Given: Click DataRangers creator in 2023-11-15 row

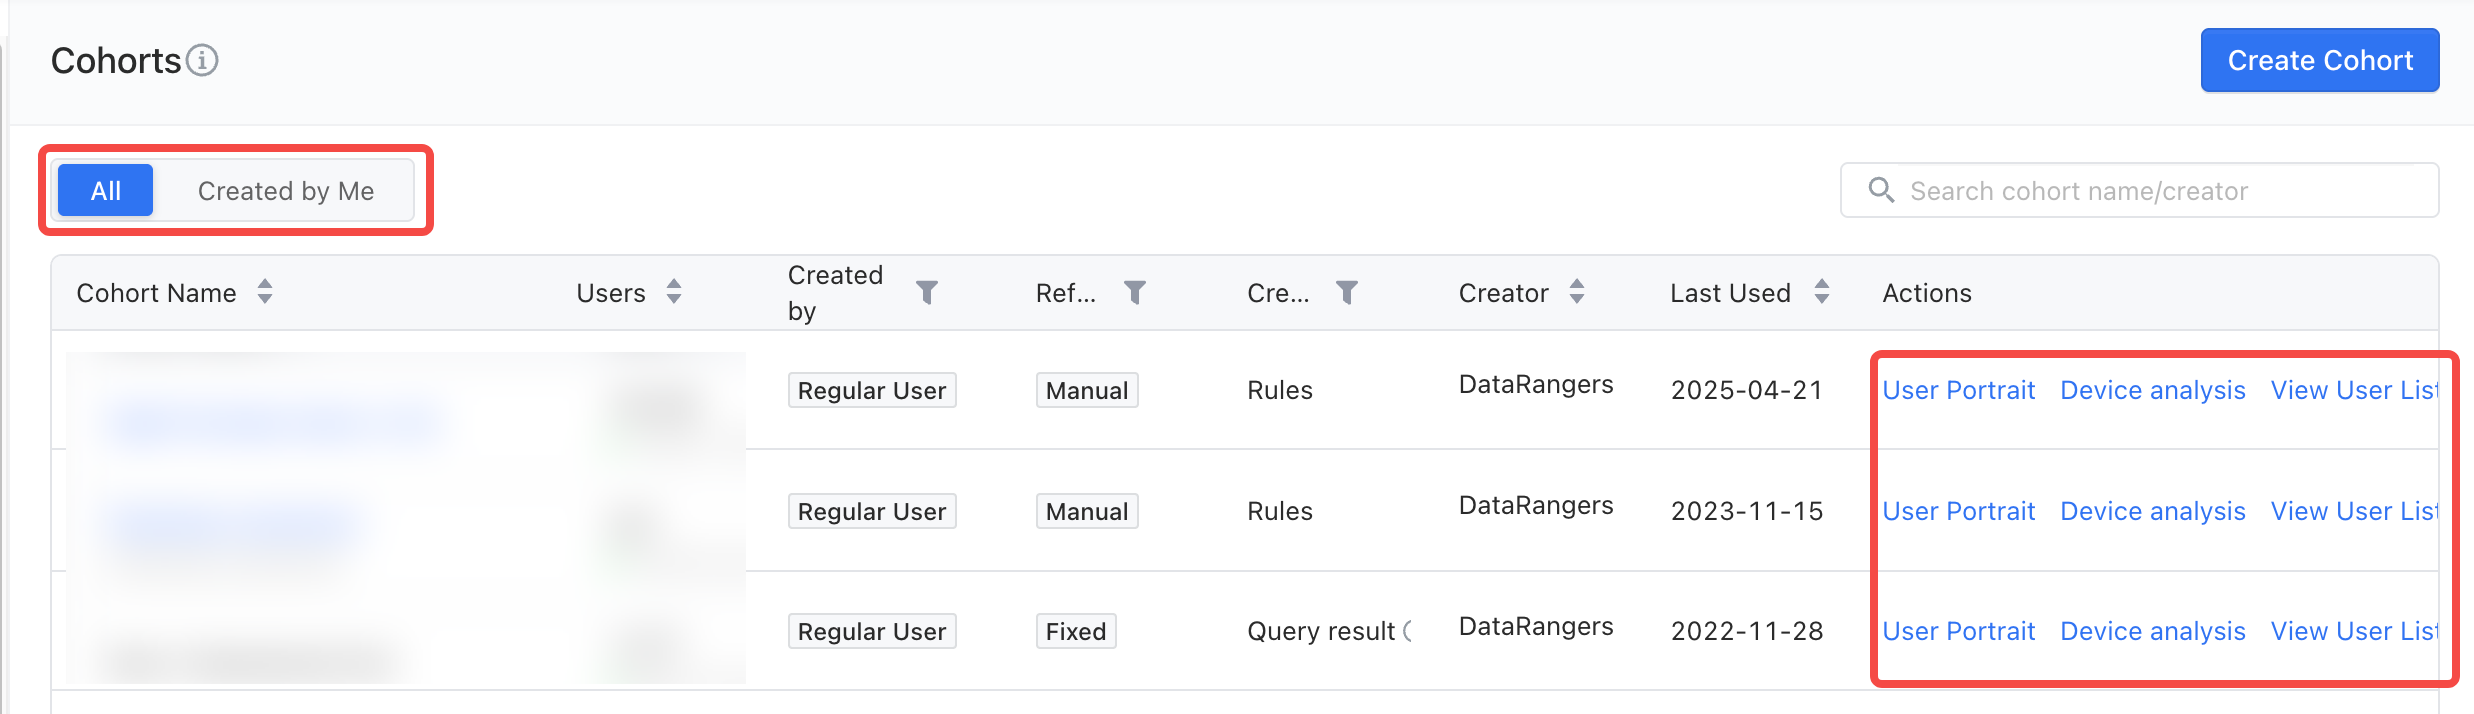Looking at the screenshot, I should [x=1536, y=506].
